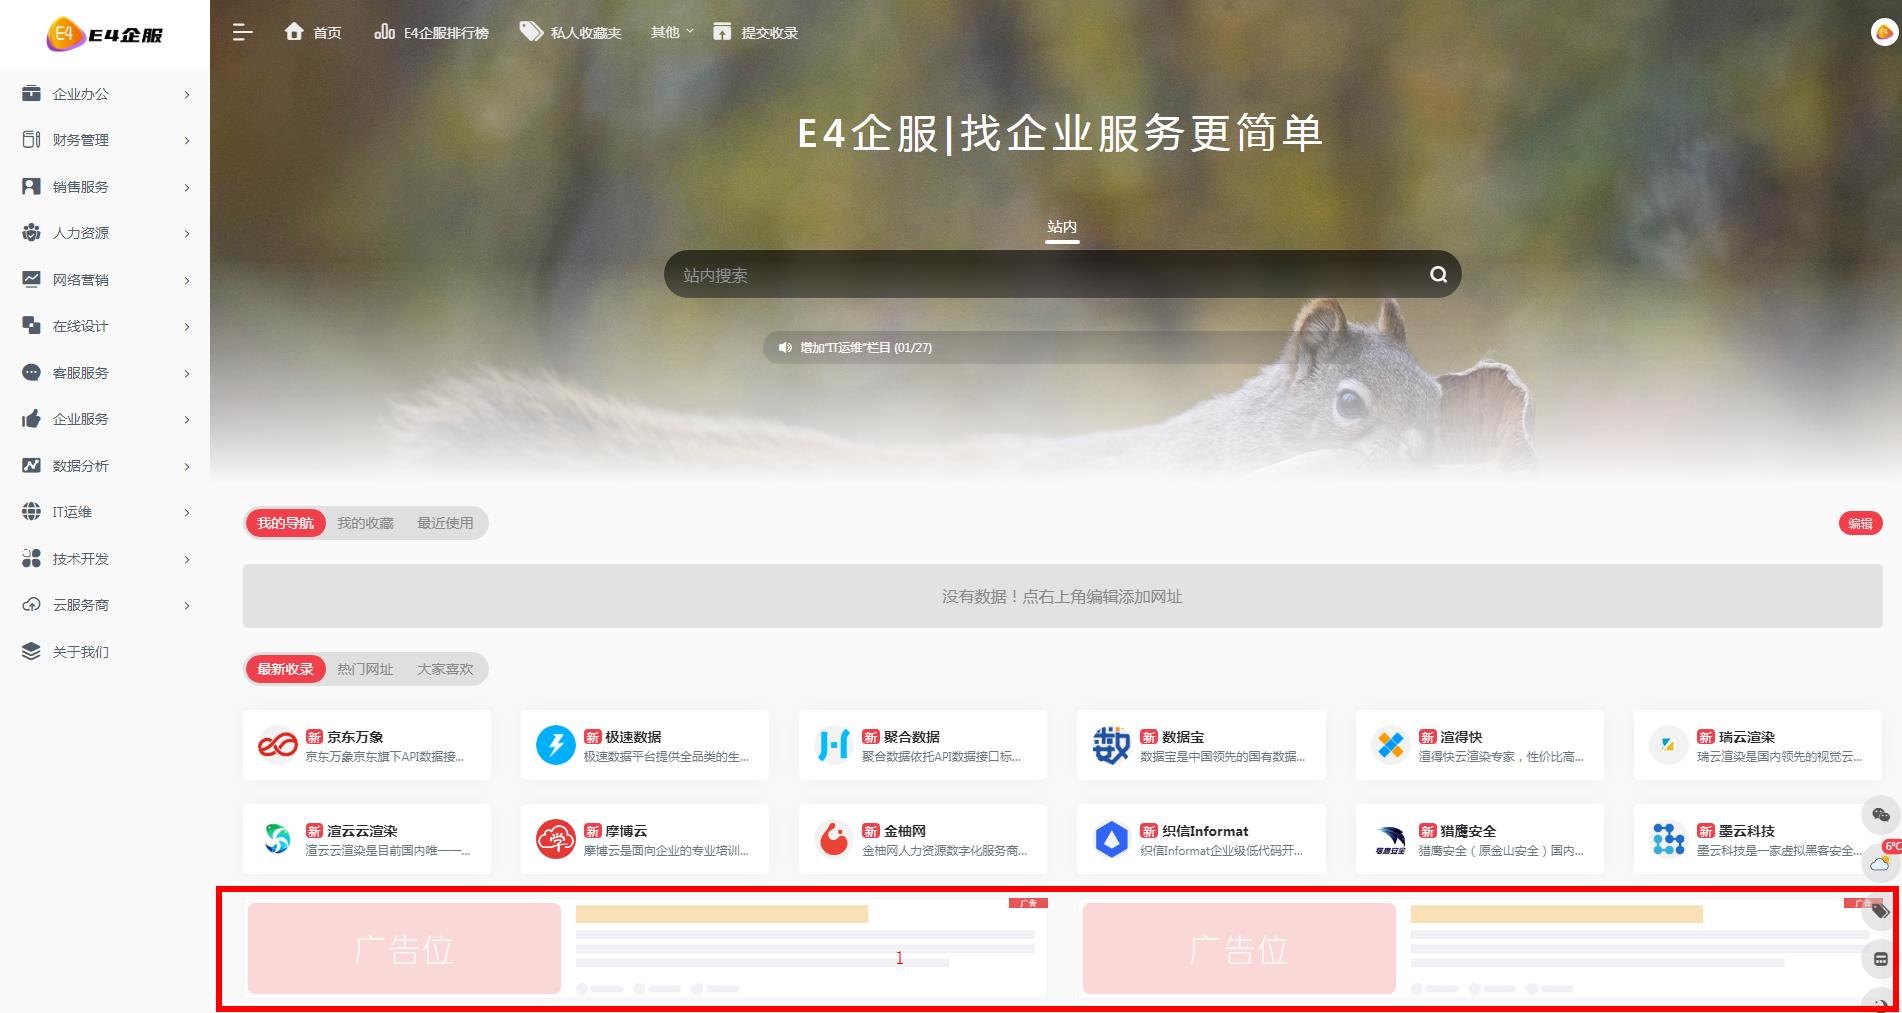
Task: Open the floating WeChat icon
Action: tap(1880, 815)
